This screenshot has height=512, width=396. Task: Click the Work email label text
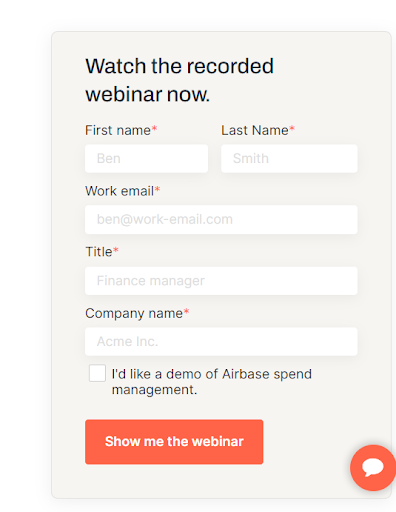120,191
